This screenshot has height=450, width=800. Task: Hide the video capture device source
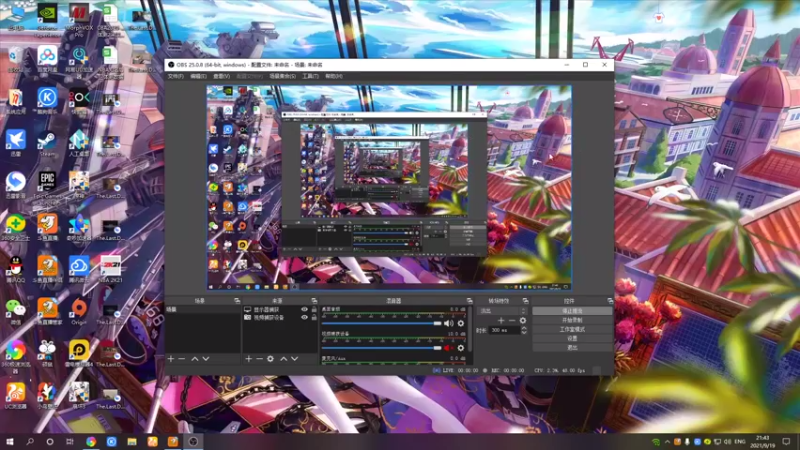305,317
